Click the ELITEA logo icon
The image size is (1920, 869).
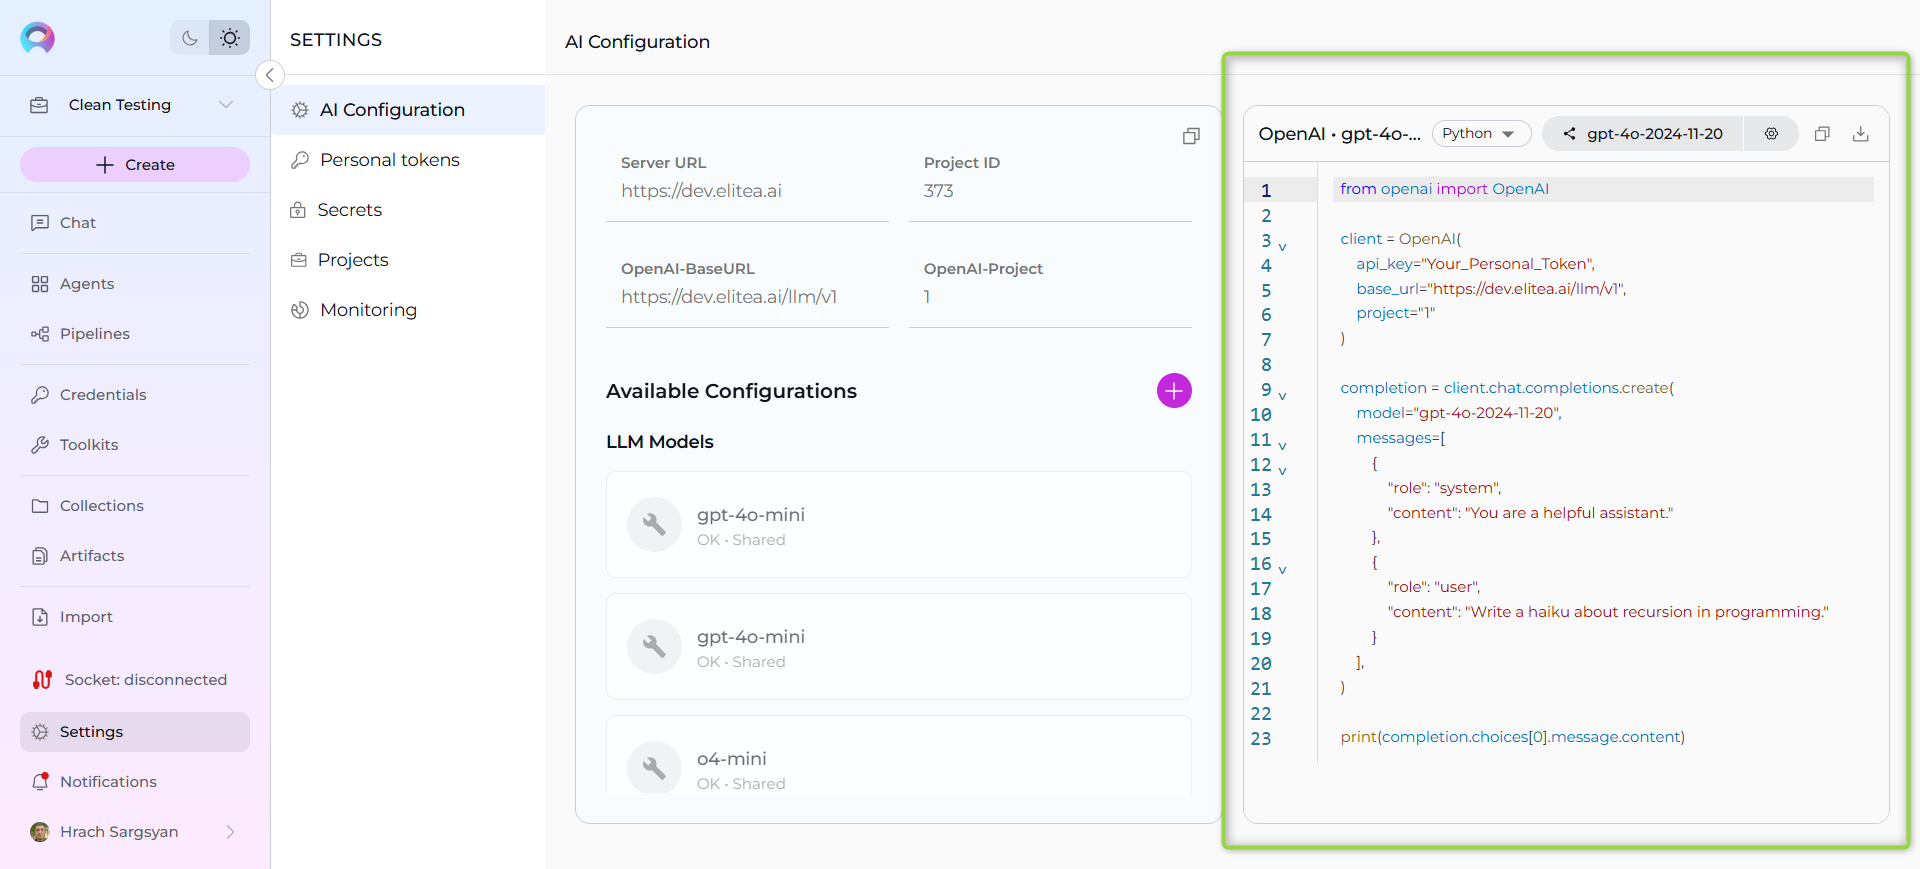pos(38,38)
